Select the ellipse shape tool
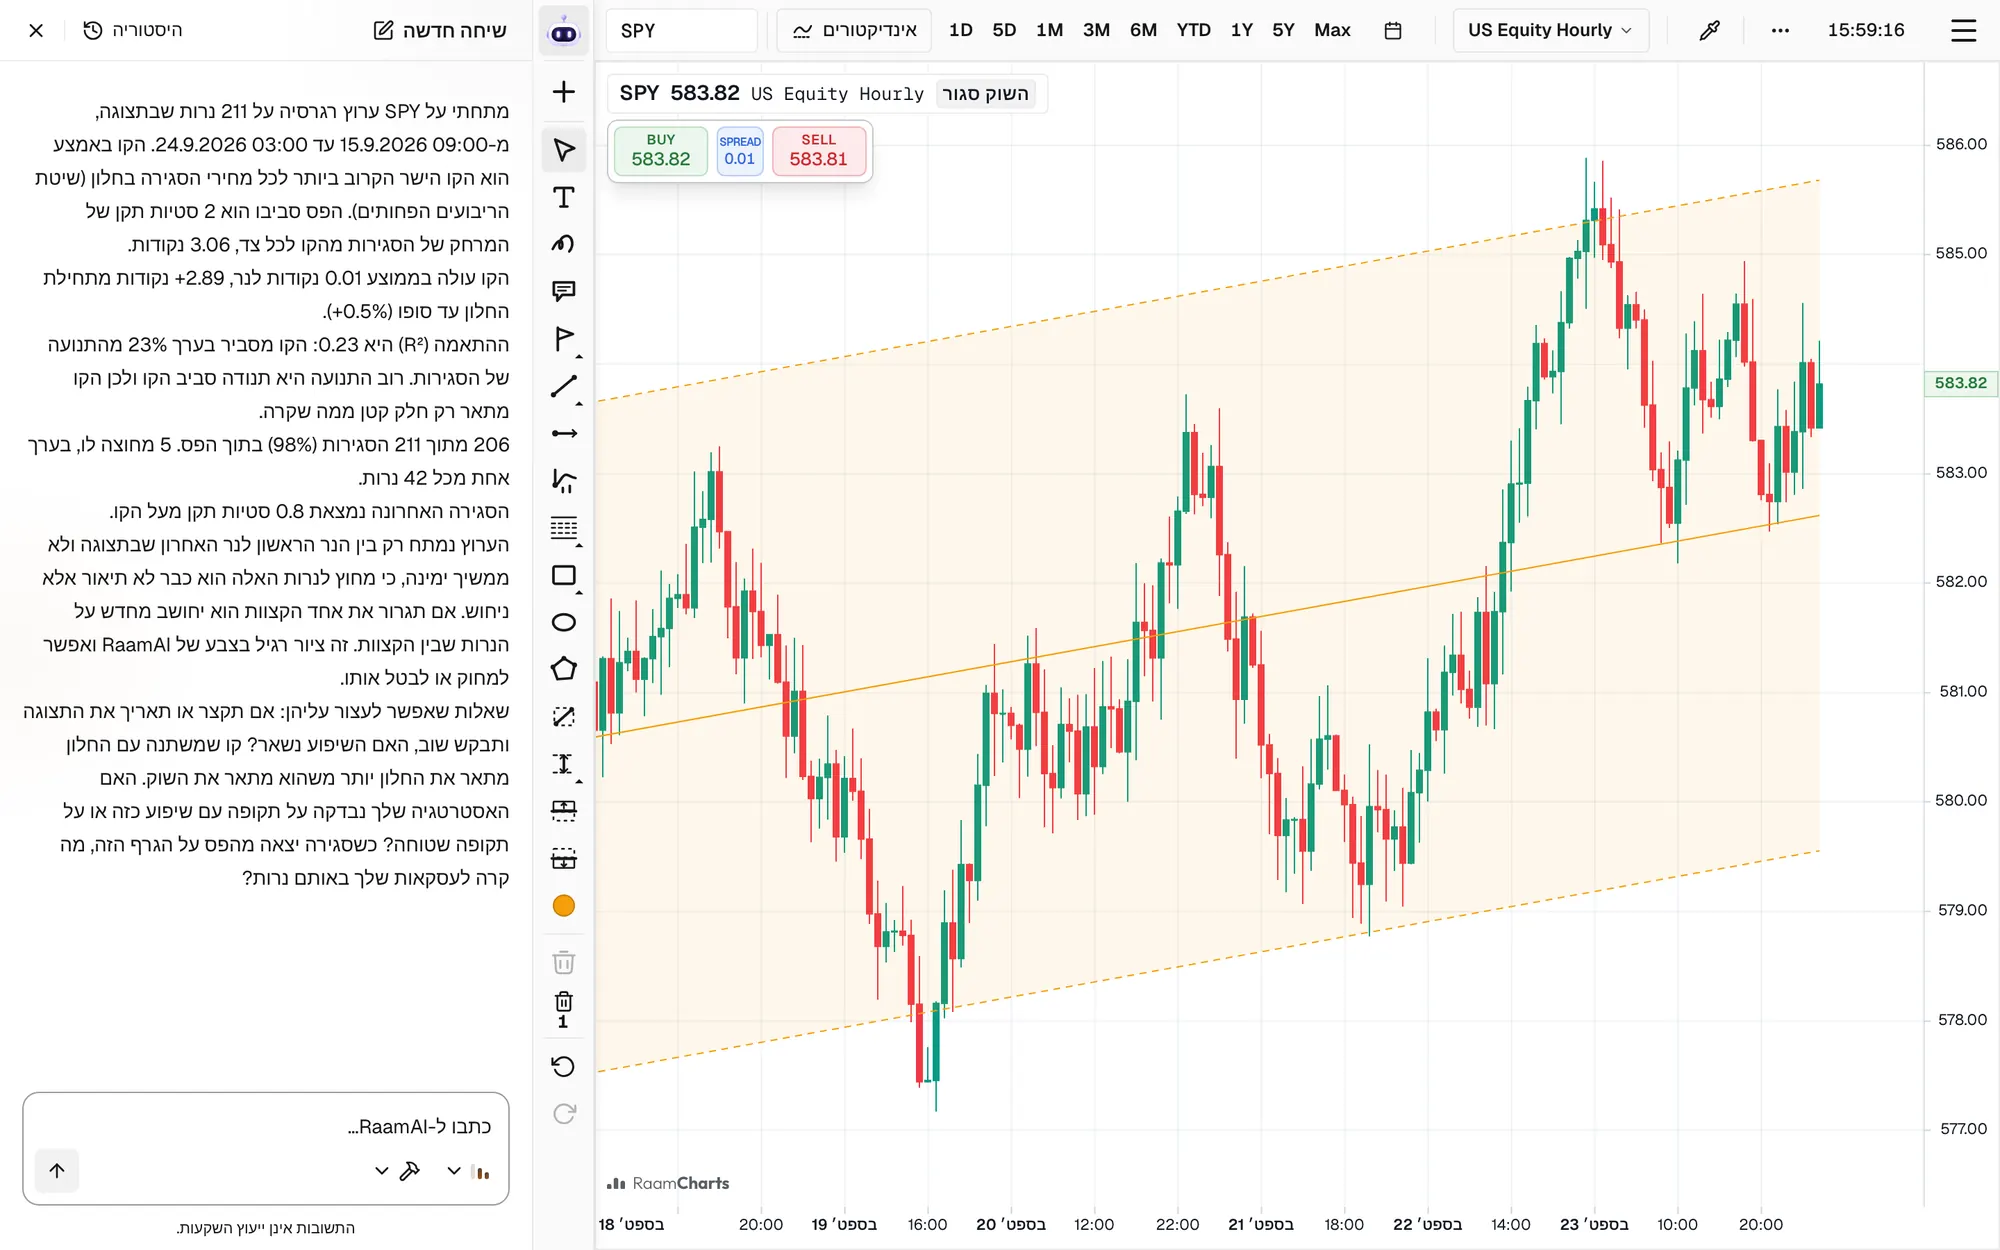This screenshot has width=2000, height=1250. [x=564, y=622]
